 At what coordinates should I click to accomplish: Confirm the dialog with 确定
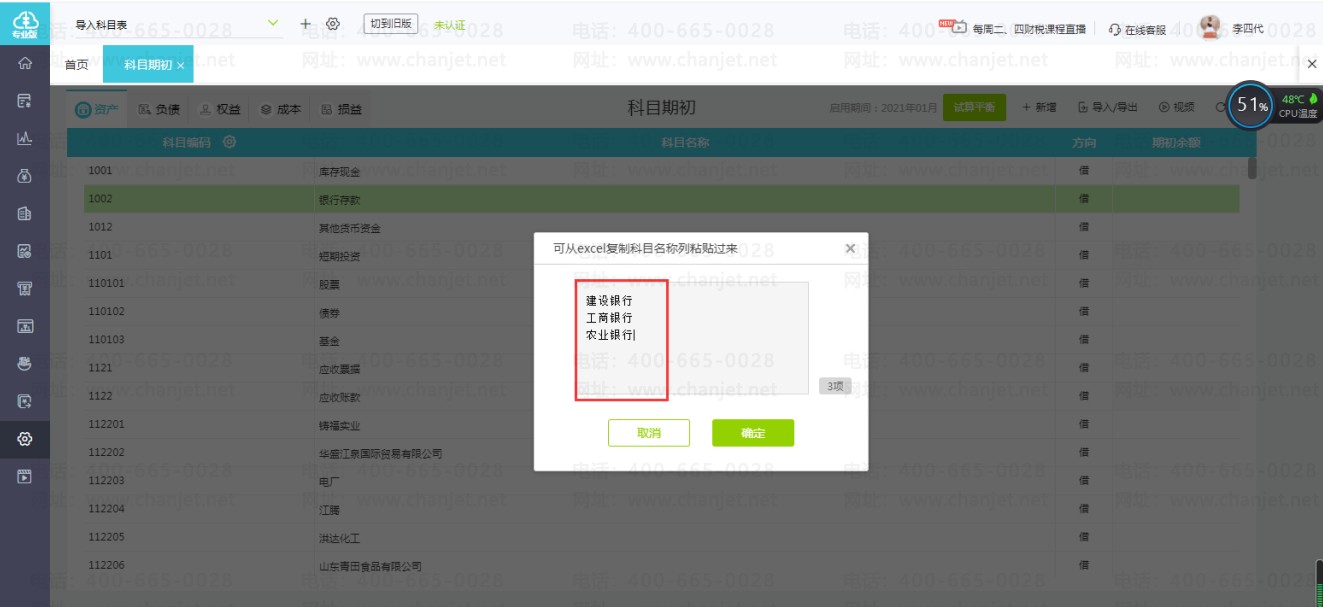[753, 433]
